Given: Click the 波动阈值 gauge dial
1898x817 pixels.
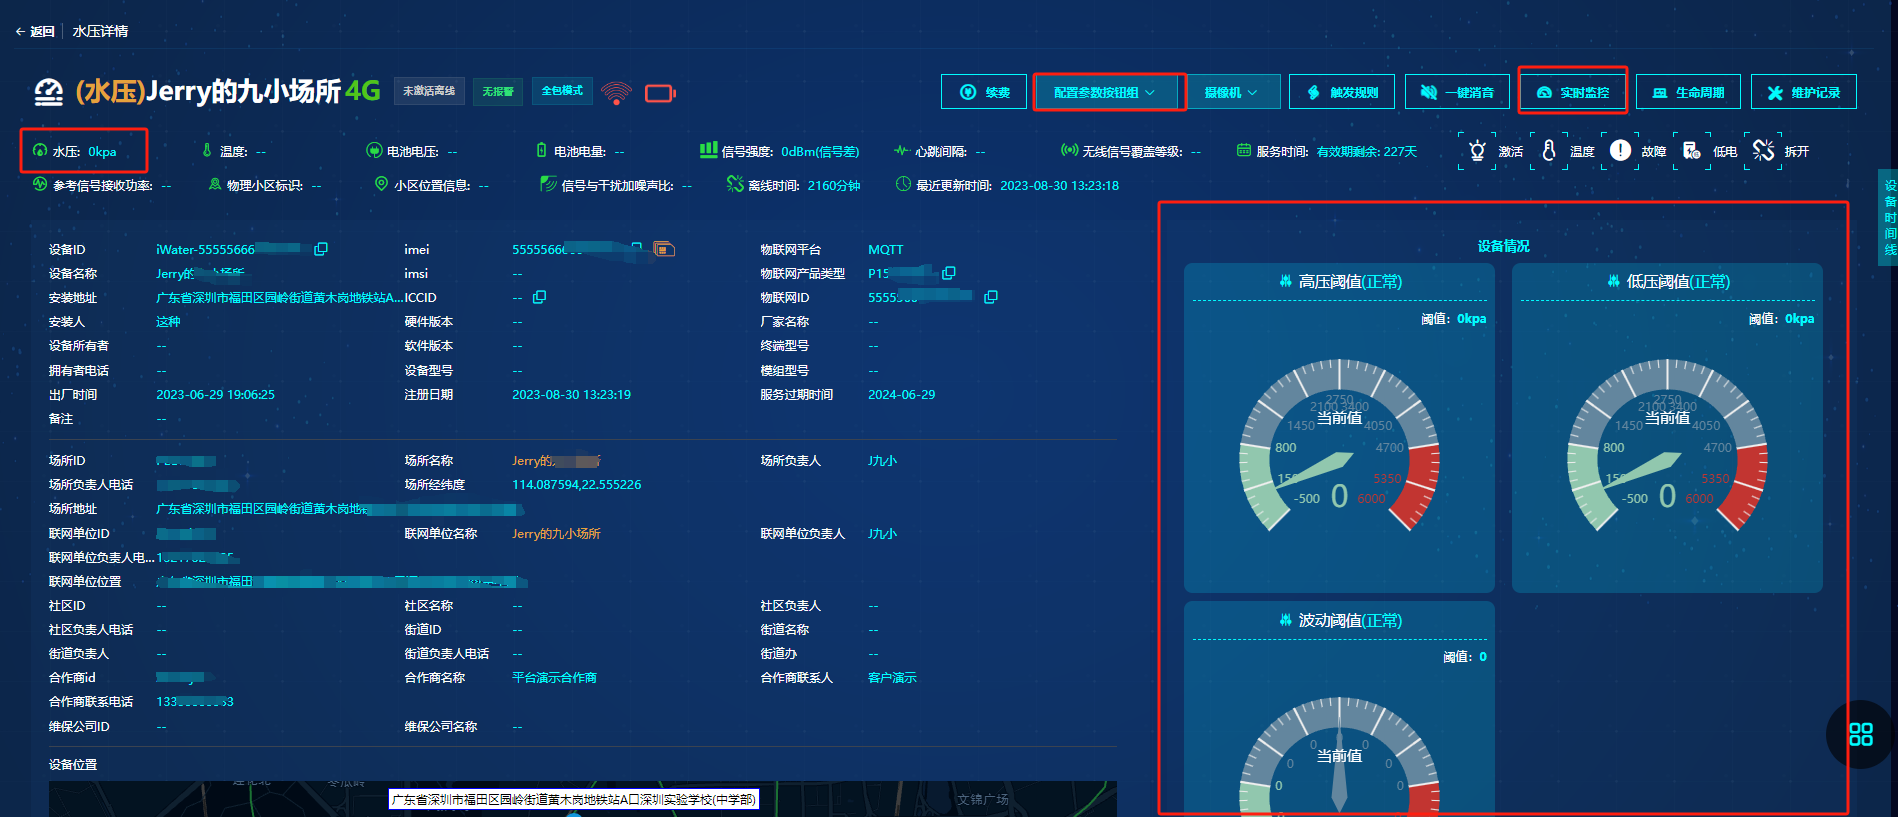Looking at the screenshot, I should 1339,758.
